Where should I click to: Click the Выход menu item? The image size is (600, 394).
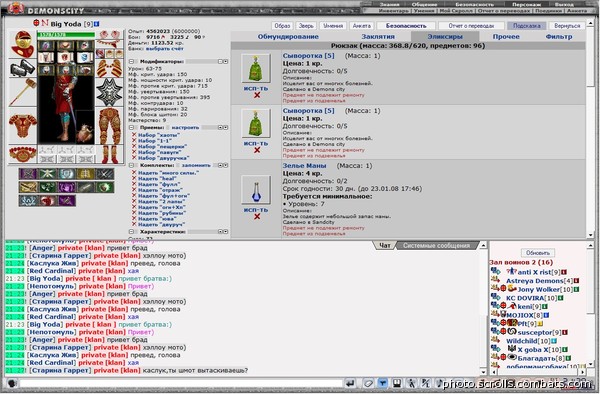[x=564, y=4]
